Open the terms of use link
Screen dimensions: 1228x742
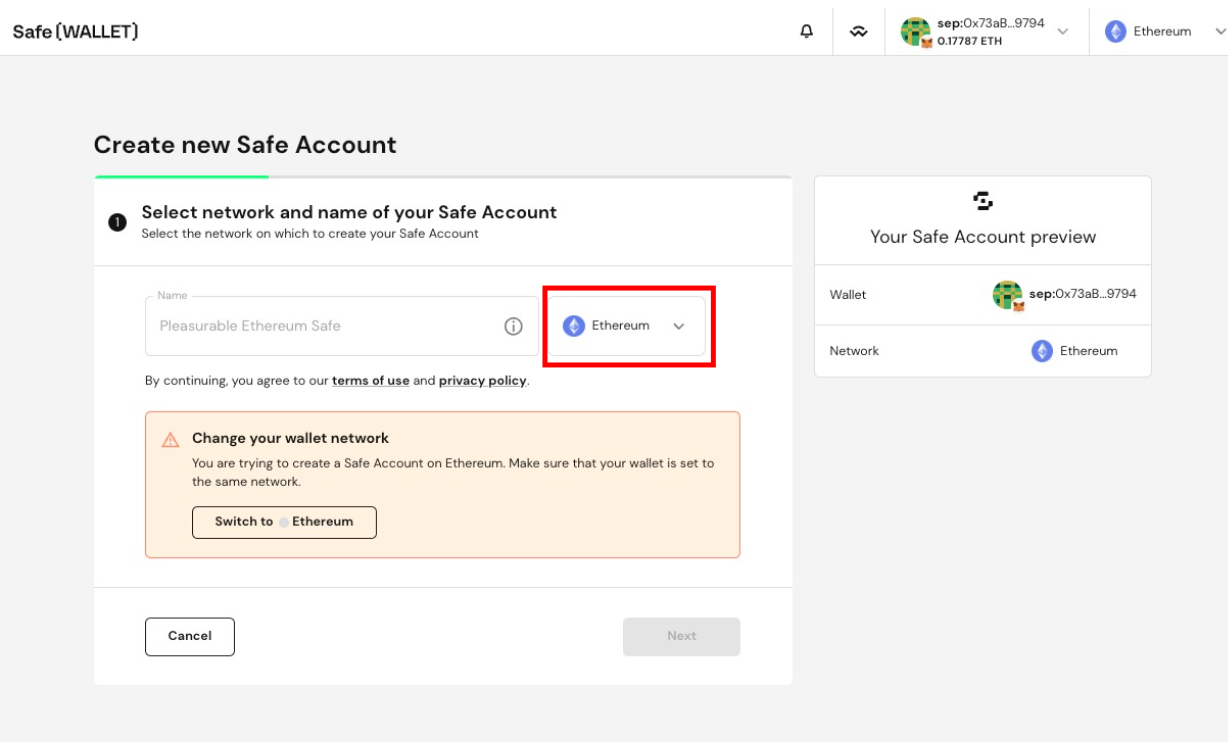pos(371,381)
